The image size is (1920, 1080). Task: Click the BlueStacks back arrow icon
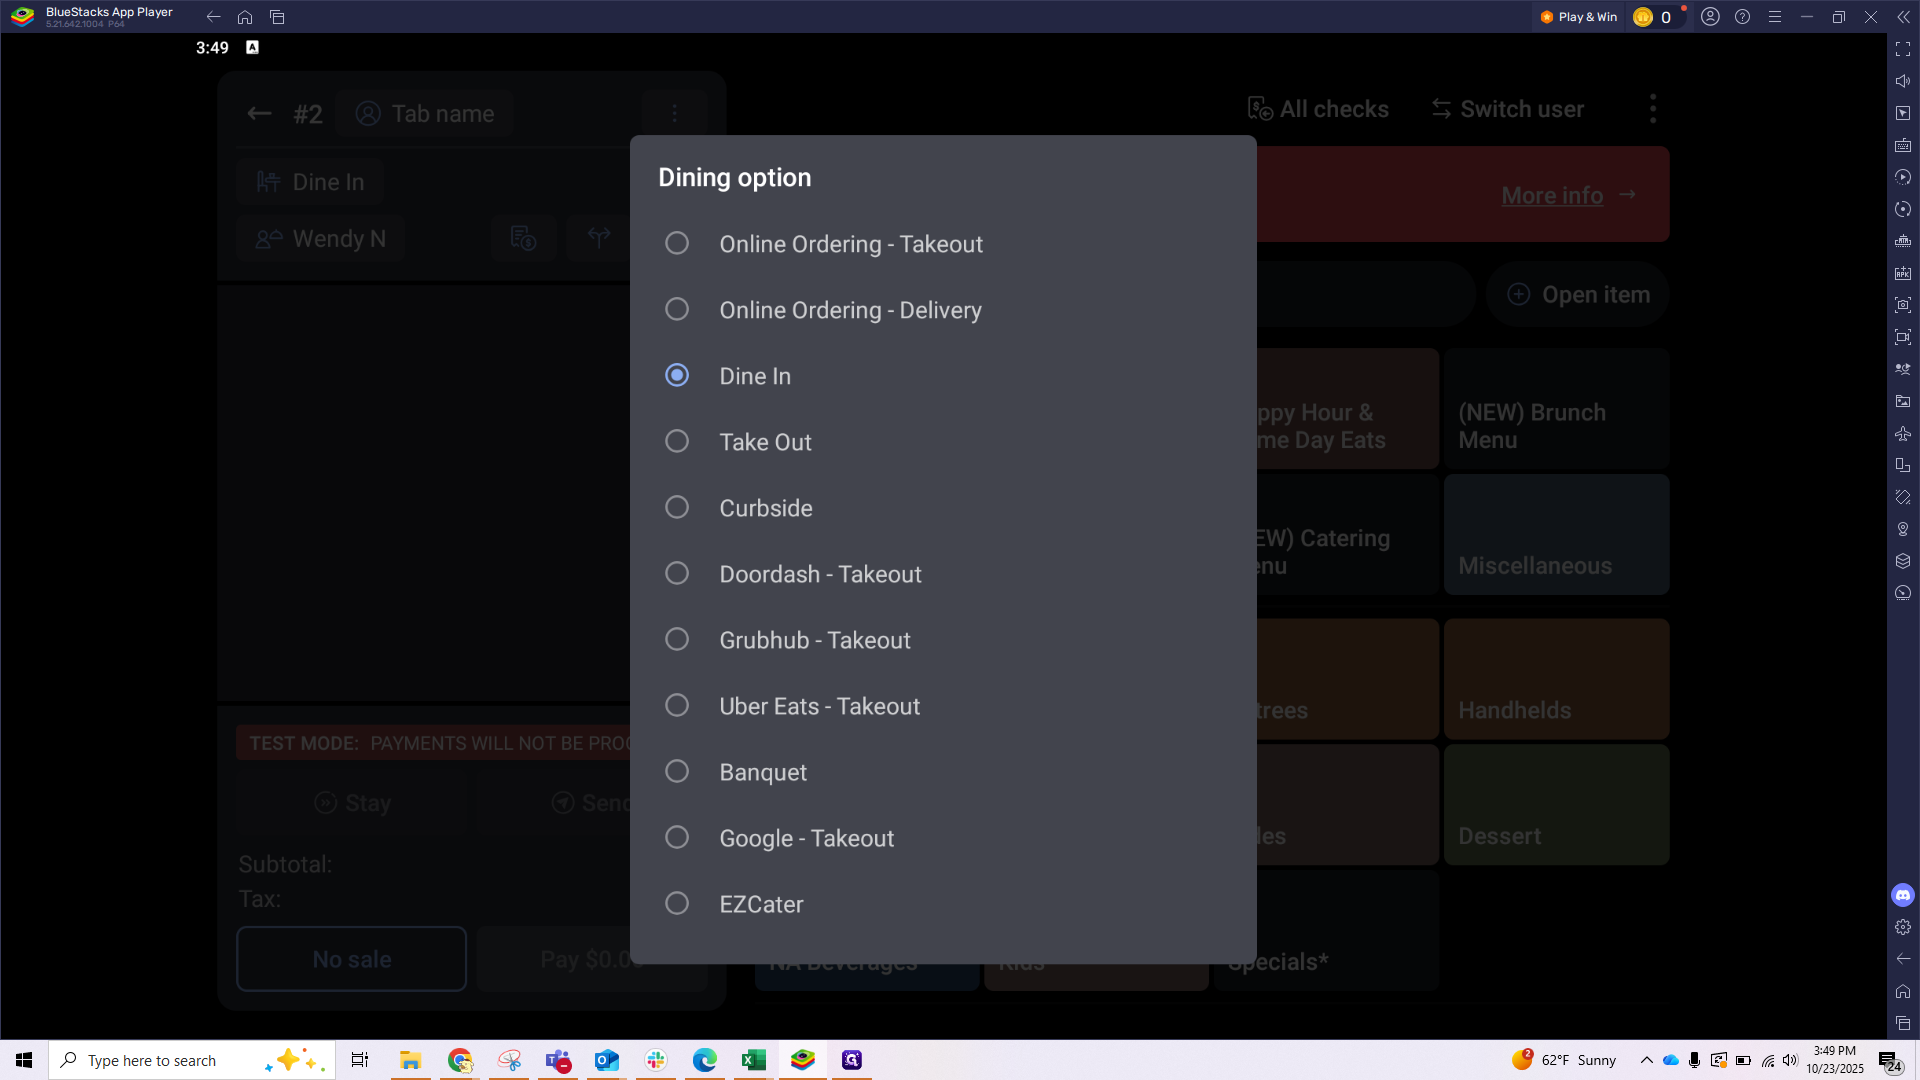pos(213,17)
